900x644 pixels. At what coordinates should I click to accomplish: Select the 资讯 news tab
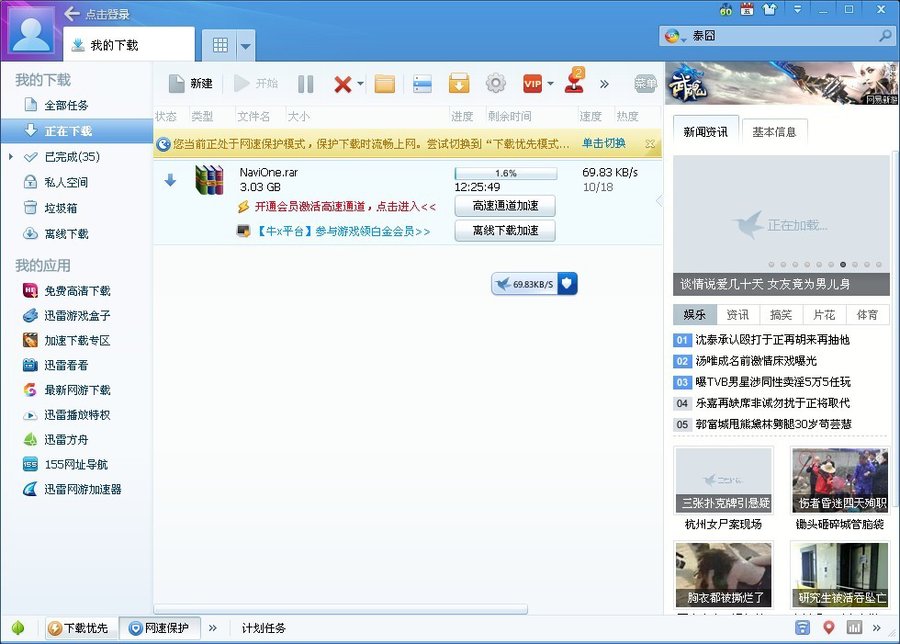coord(738,315)
